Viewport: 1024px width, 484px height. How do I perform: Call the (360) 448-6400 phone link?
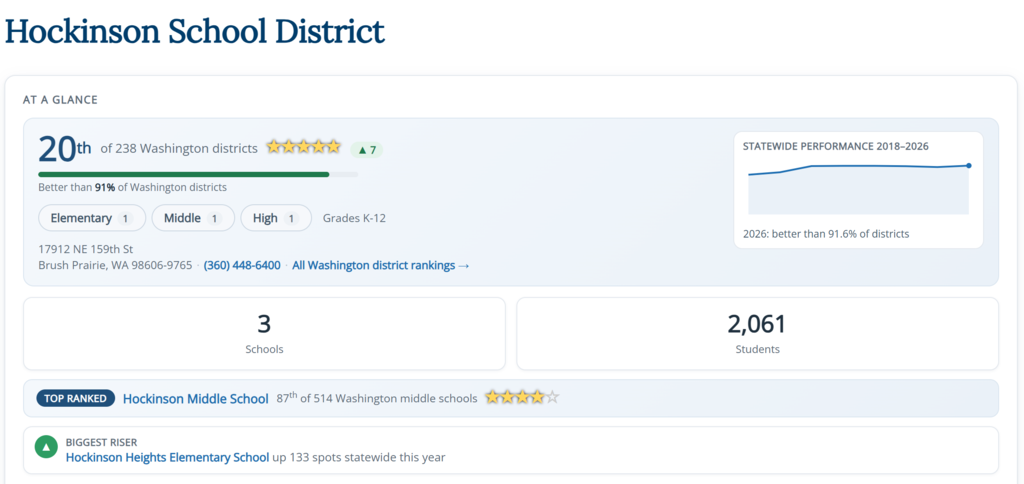(242, 265)
